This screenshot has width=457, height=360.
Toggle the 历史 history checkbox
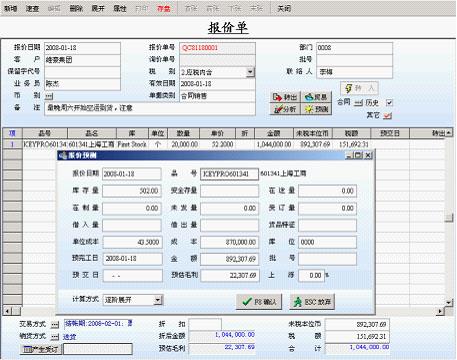[x=389, y=103]
